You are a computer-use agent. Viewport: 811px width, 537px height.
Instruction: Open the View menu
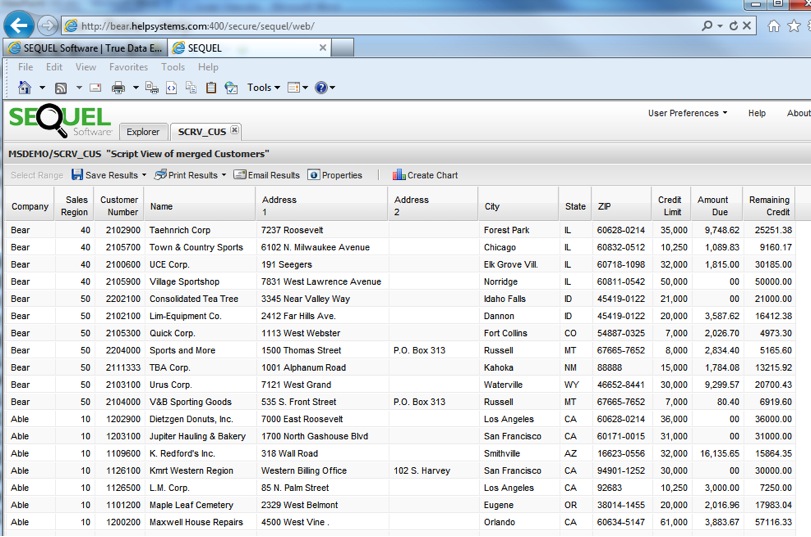pos(85,67)
